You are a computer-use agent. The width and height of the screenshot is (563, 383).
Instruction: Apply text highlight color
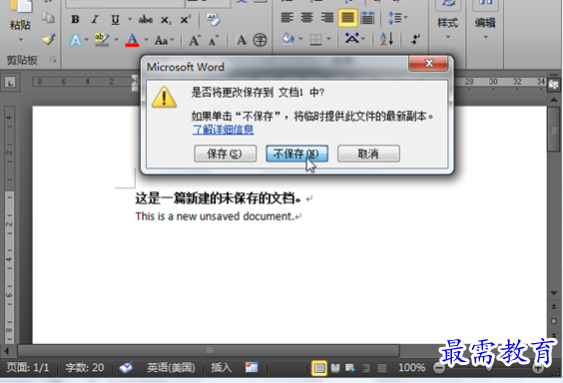click(x=102, y=39)
